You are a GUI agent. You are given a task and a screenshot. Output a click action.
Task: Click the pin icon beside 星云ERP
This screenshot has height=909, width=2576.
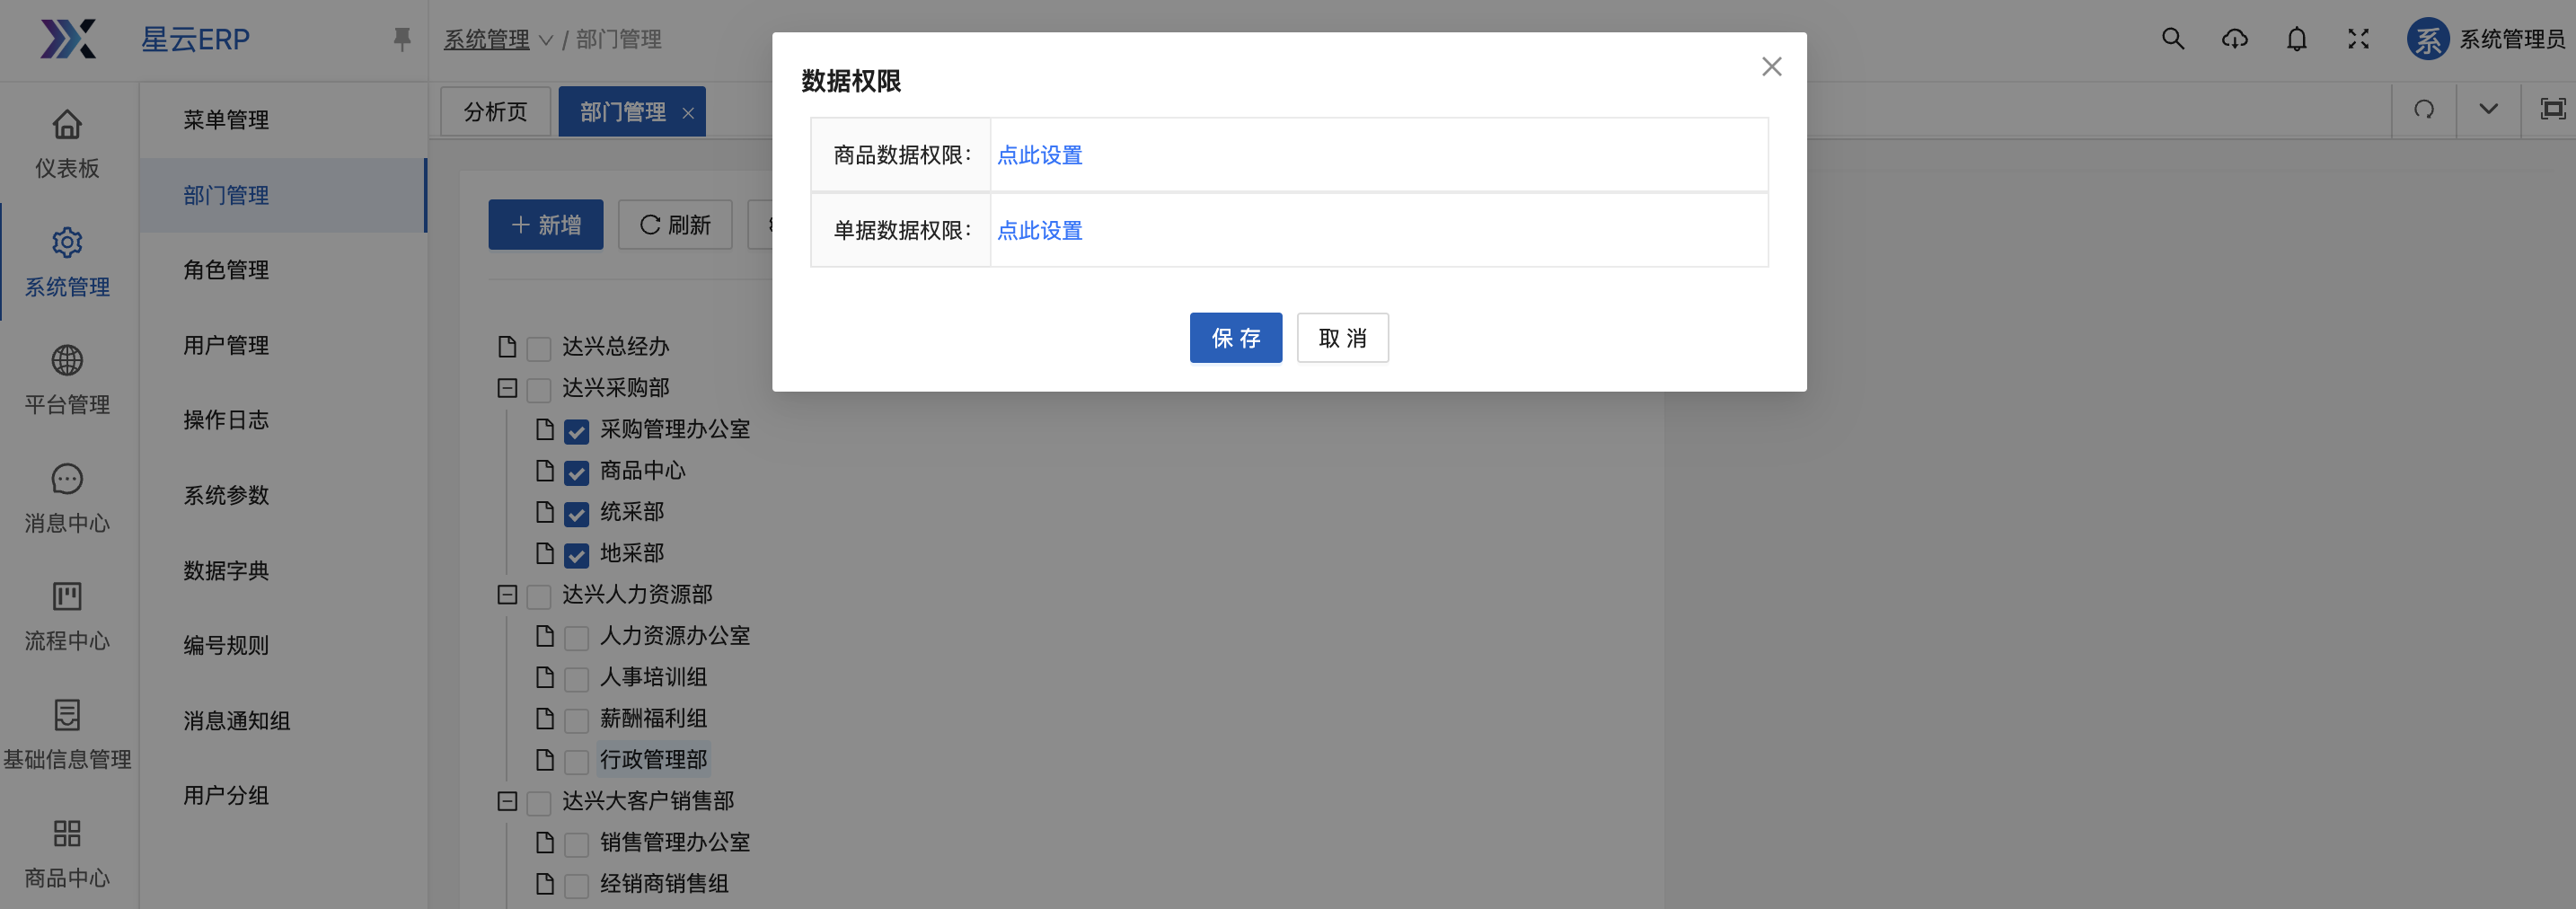401,39
